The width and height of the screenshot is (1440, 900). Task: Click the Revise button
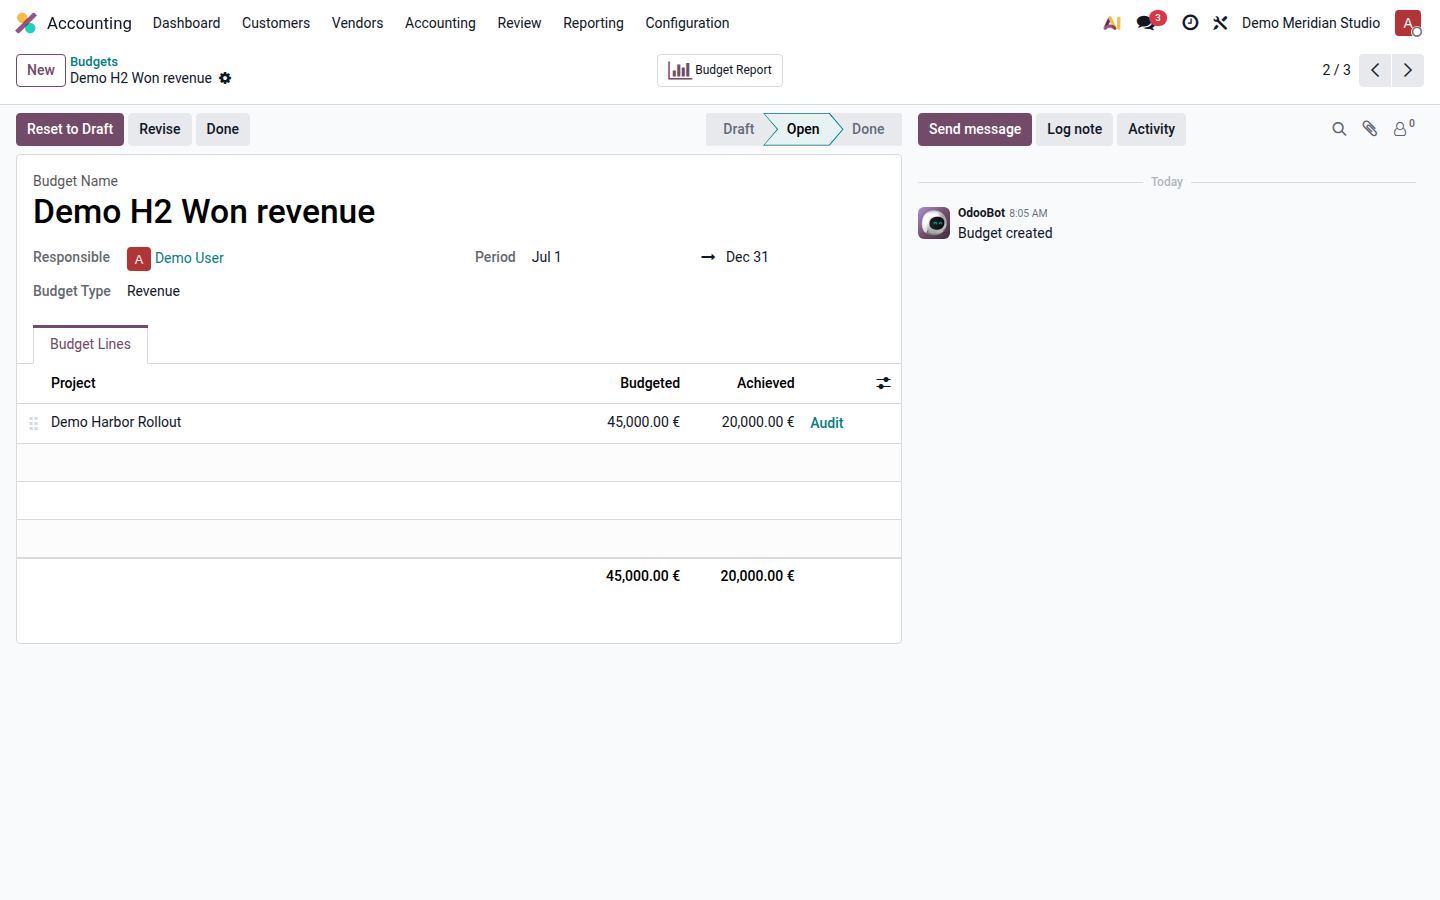pos(160,129)
